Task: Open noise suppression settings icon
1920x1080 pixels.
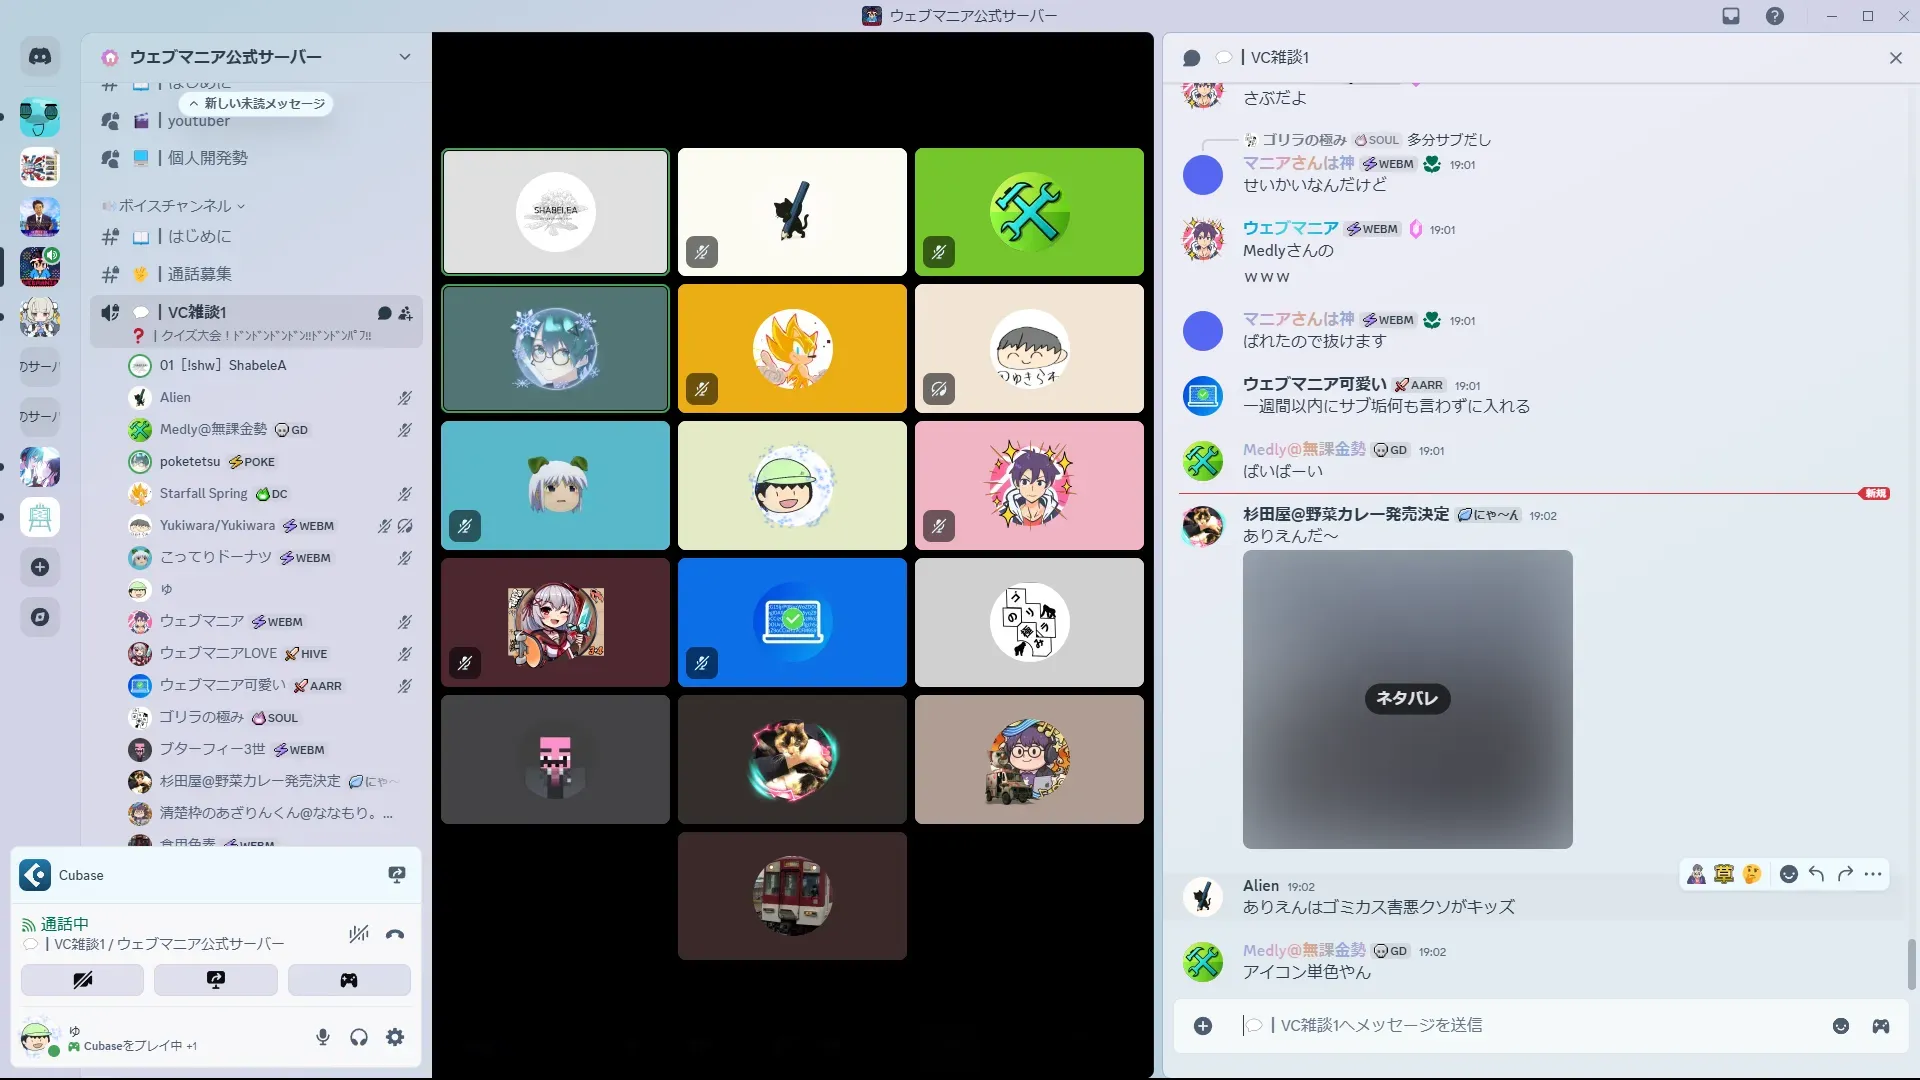Action: click(359, 935)
